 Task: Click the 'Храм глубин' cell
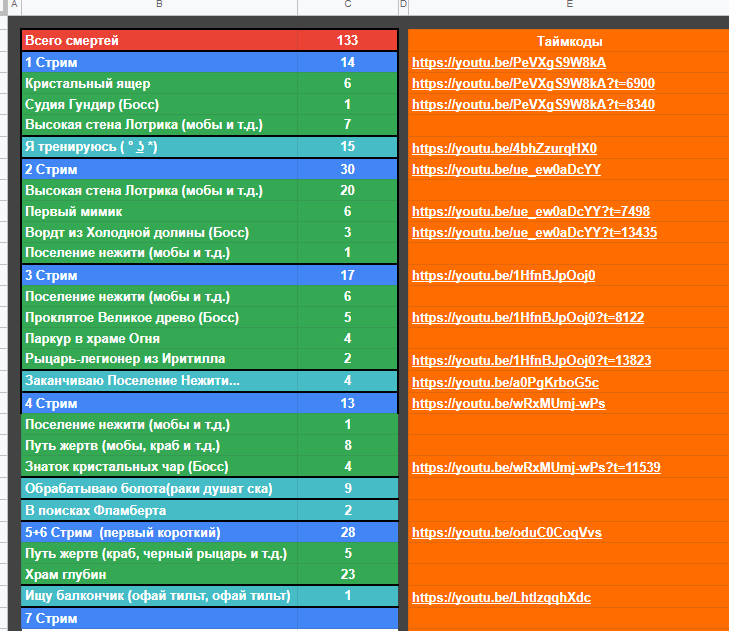tap(160, 574)
